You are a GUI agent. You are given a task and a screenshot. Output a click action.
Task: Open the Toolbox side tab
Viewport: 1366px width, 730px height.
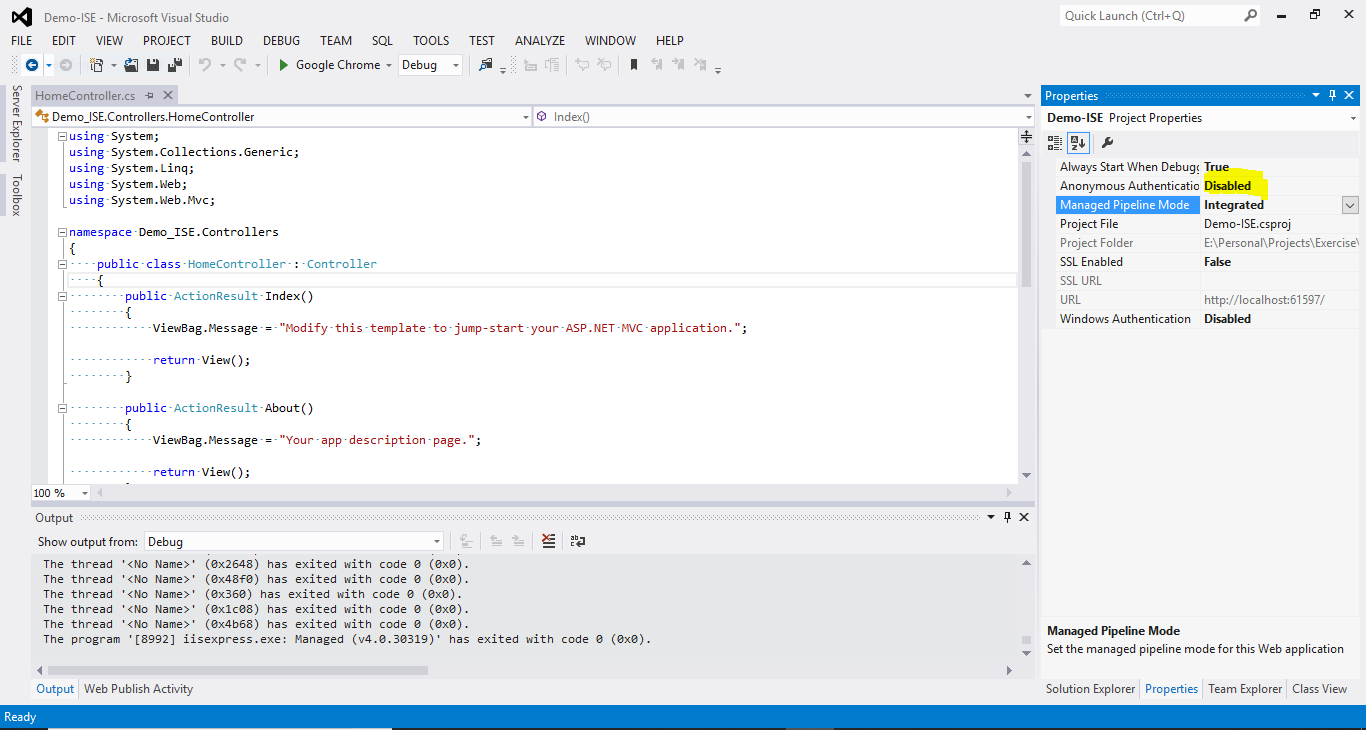coord(16,195)
